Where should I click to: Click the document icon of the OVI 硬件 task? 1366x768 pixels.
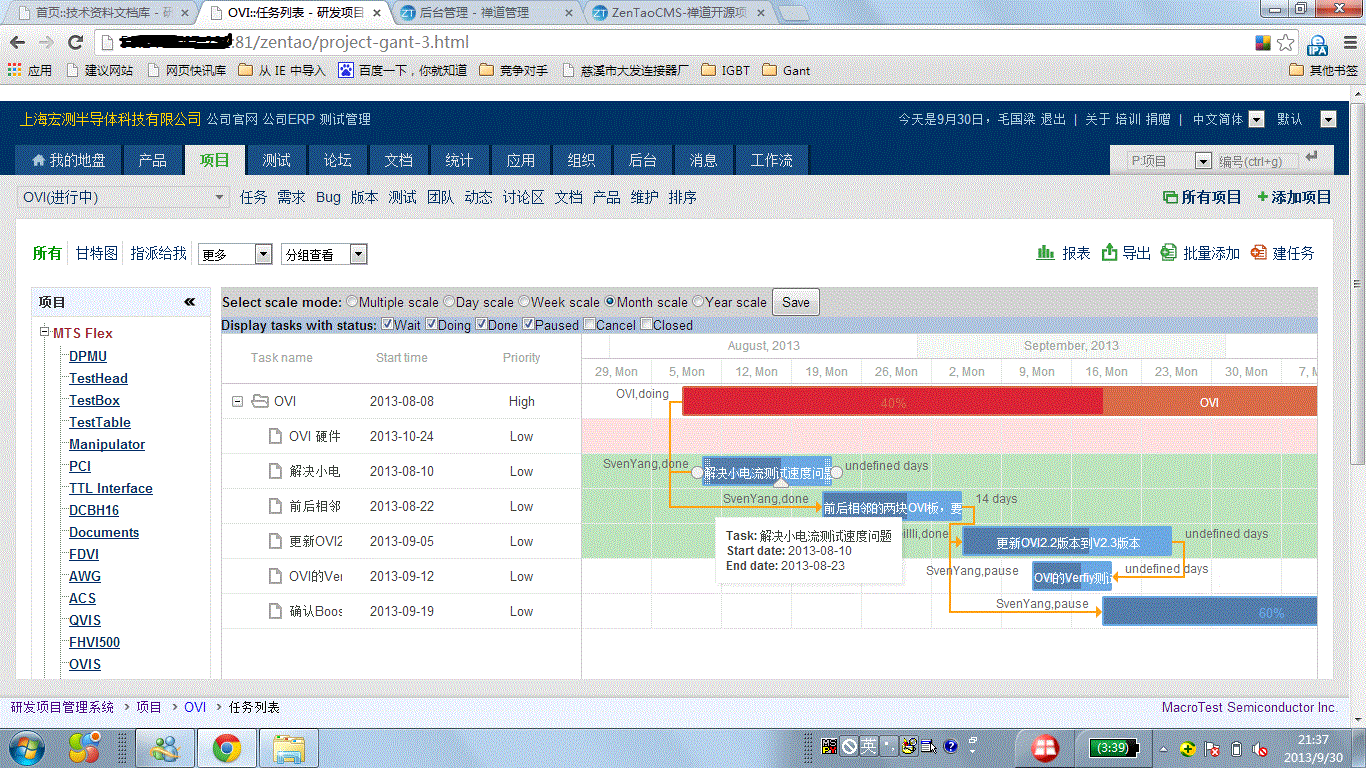[276, 437]
